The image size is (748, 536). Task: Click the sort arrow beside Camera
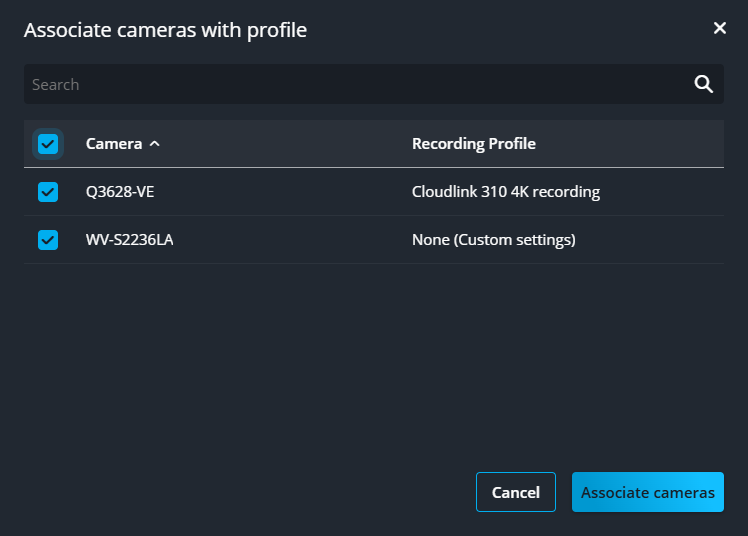[x=154, y=144]
